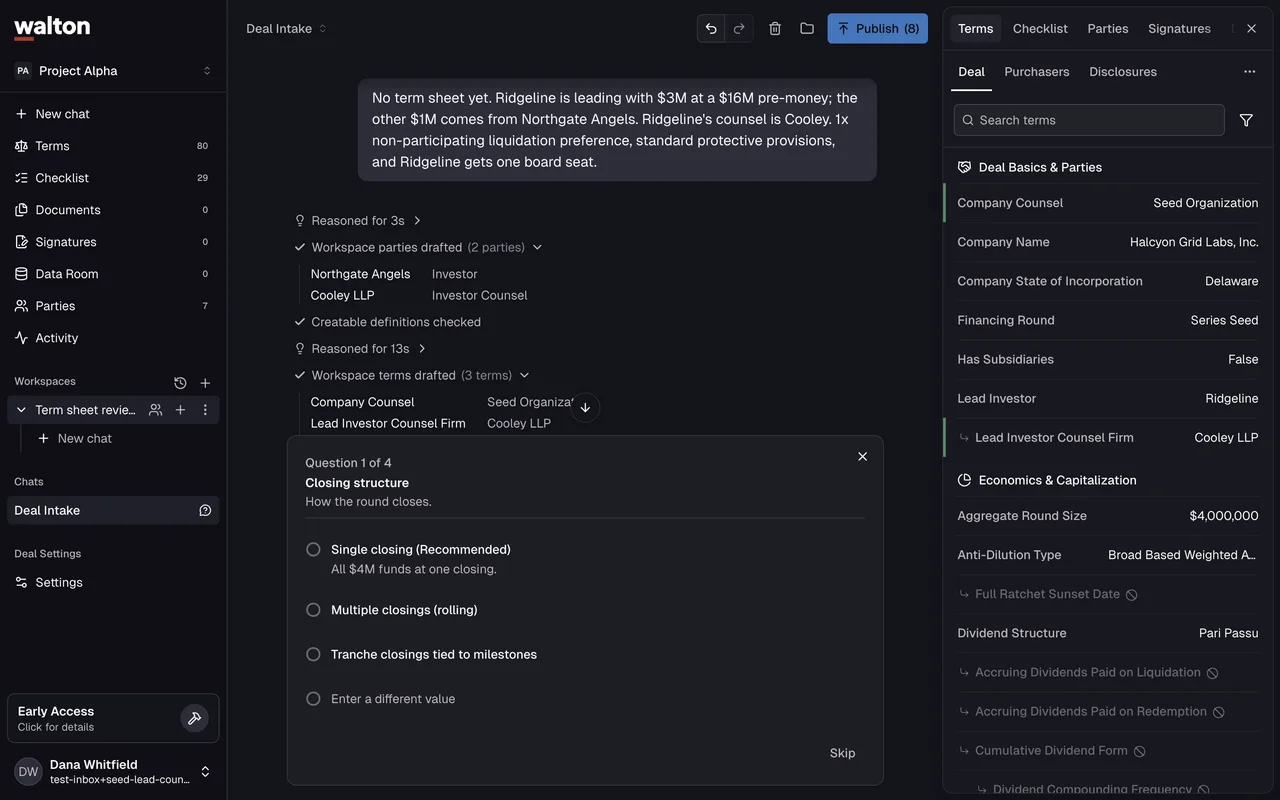Screen dimensions: 1280x800
Task: Click the undo arrow icon
Action: click(x=711, y=28)
